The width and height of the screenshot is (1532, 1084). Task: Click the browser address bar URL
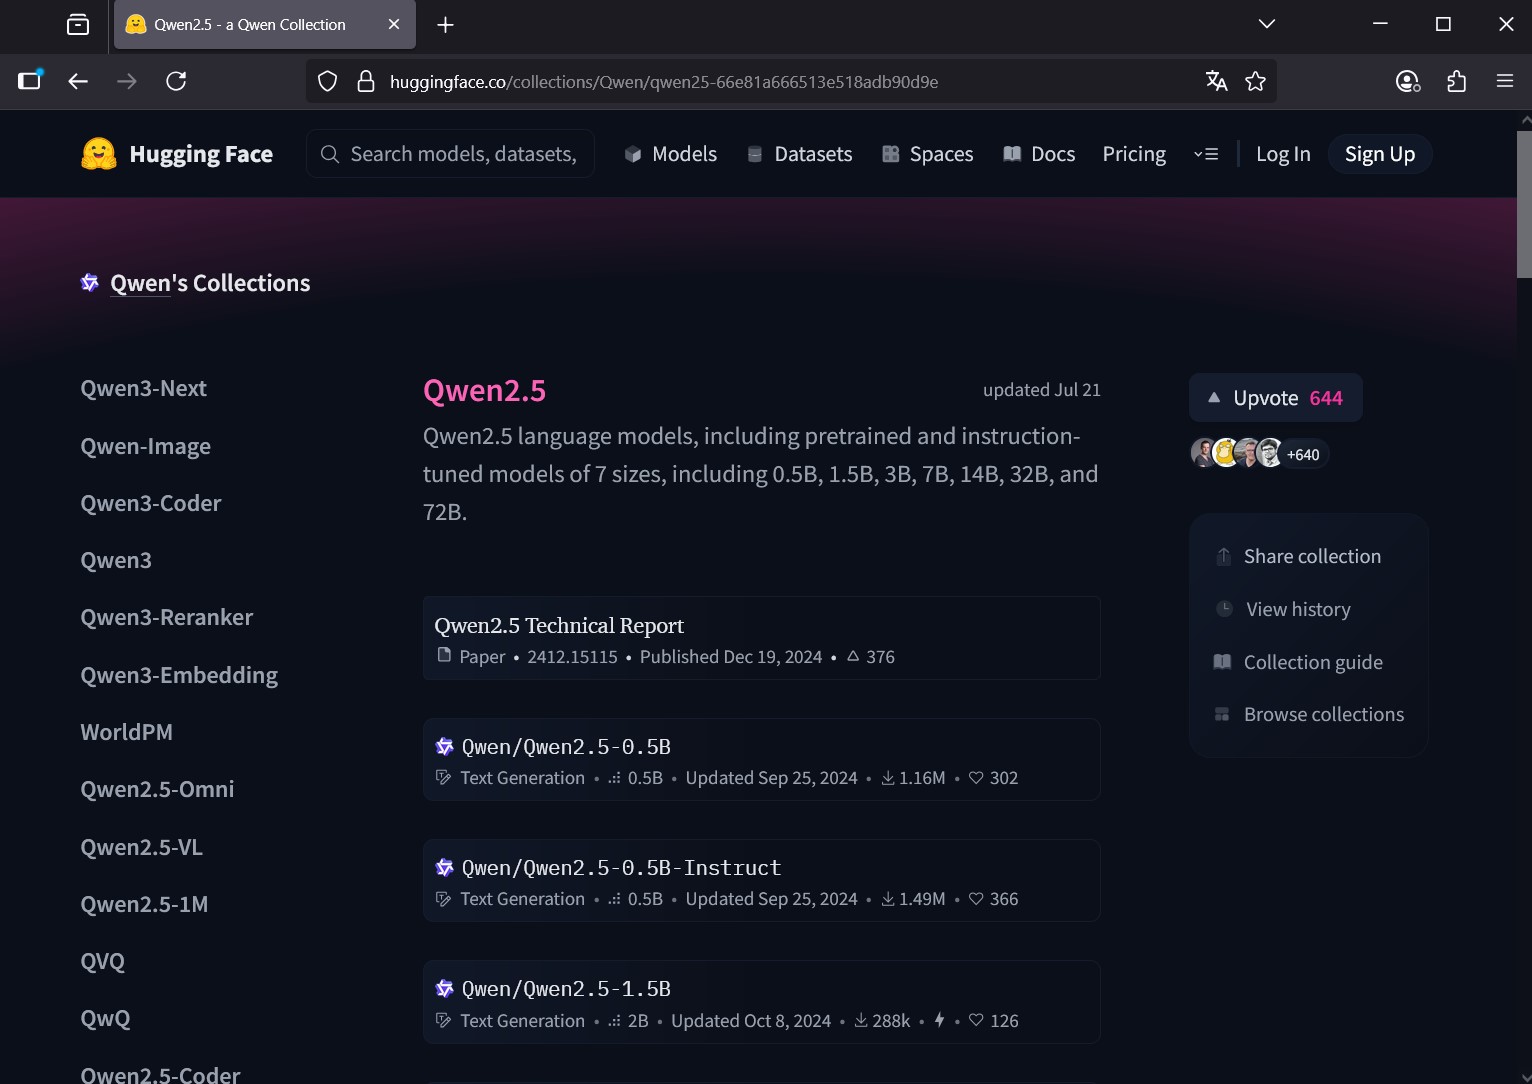pyautogui.click(x=664, y=82)
